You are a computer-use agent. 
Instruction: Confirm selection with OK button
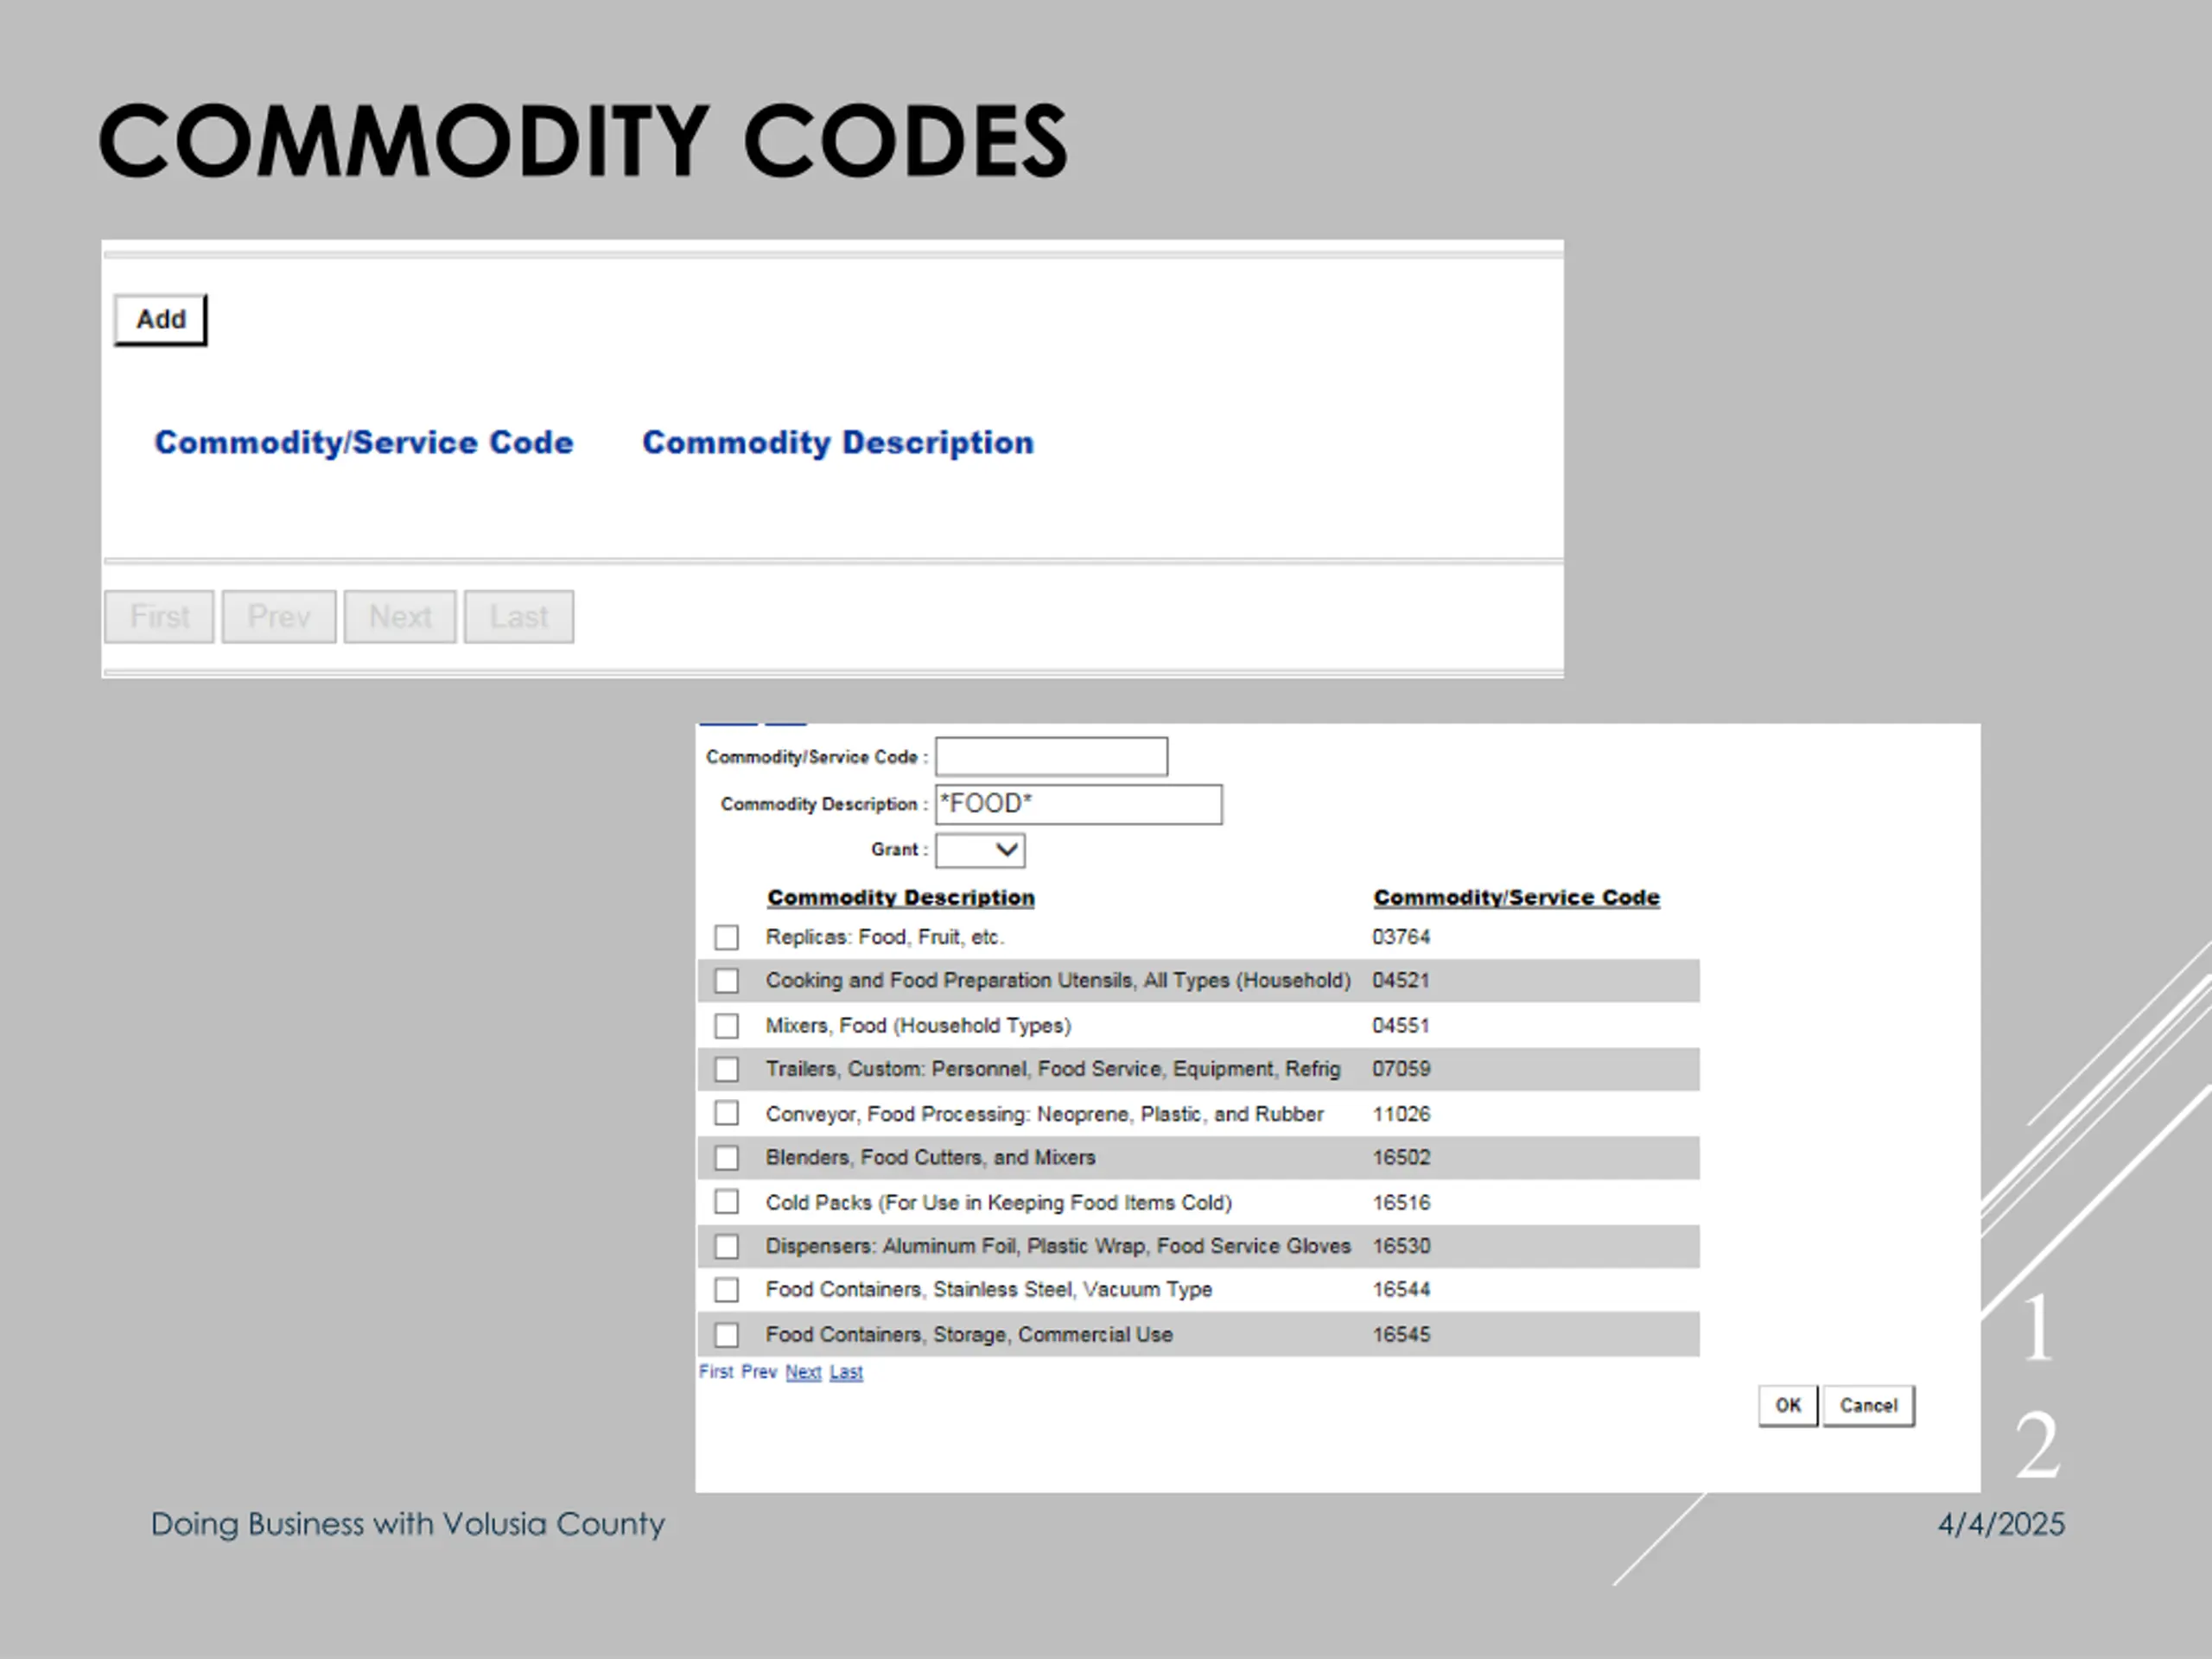coord(1788,1406)
